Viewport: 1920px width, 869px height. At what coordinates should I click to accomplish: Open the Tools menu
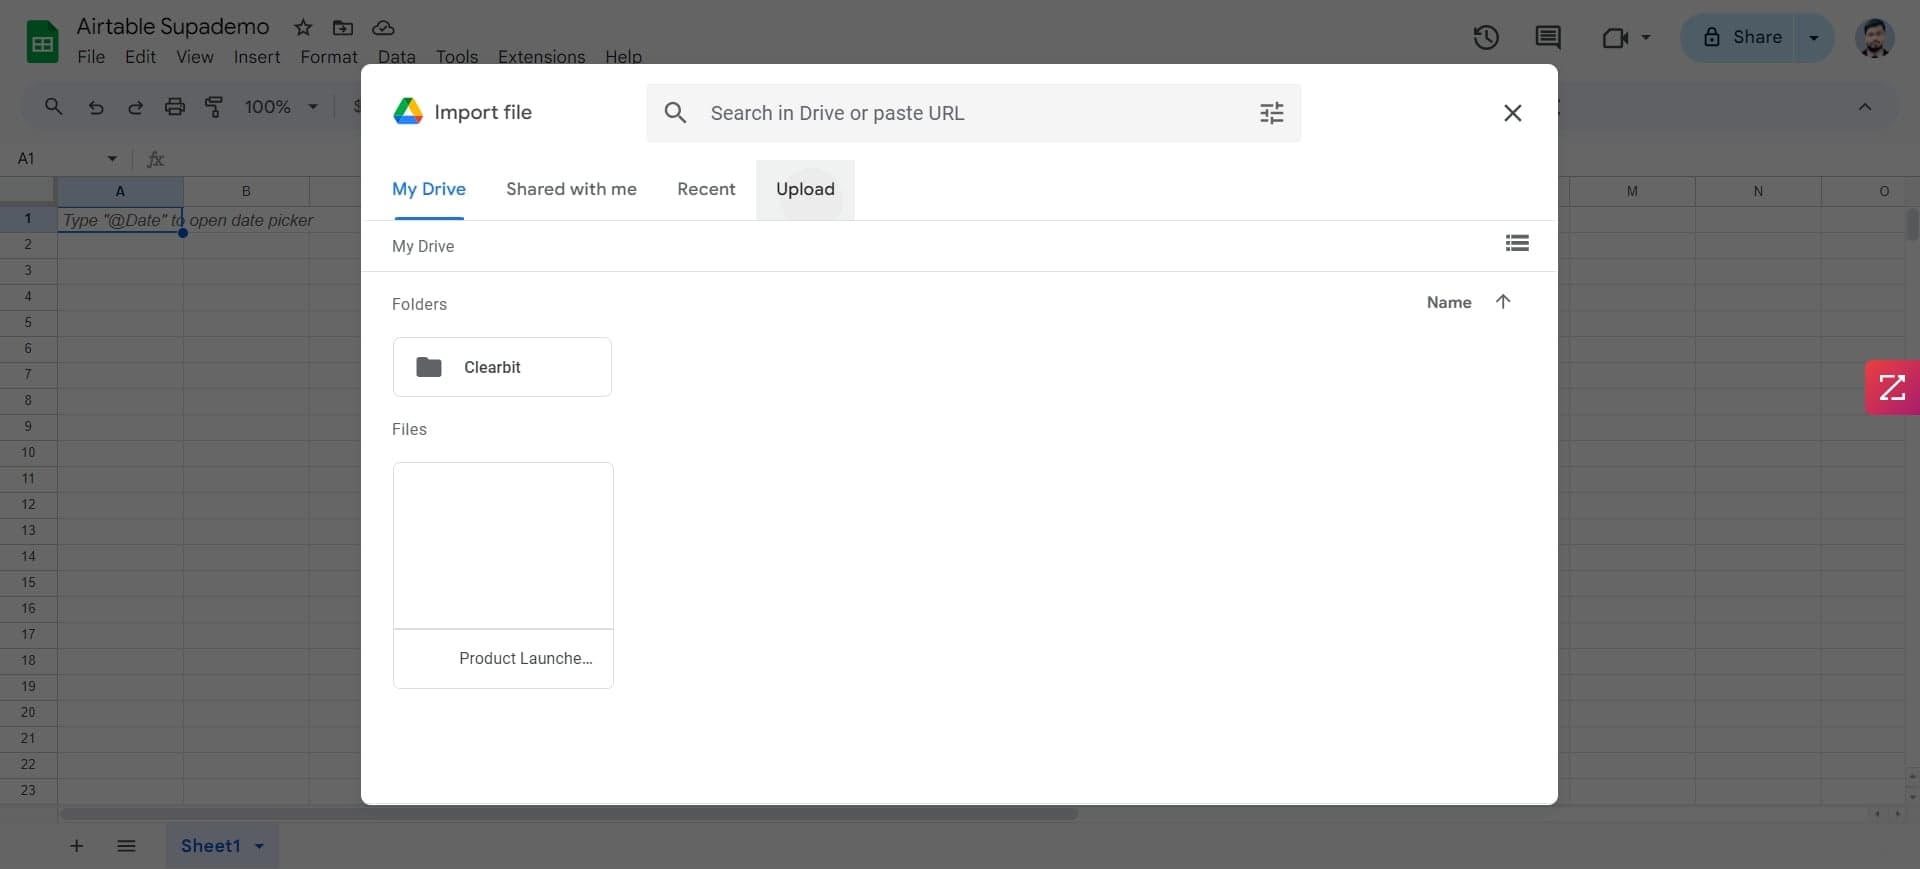click(x=457, y=57)
